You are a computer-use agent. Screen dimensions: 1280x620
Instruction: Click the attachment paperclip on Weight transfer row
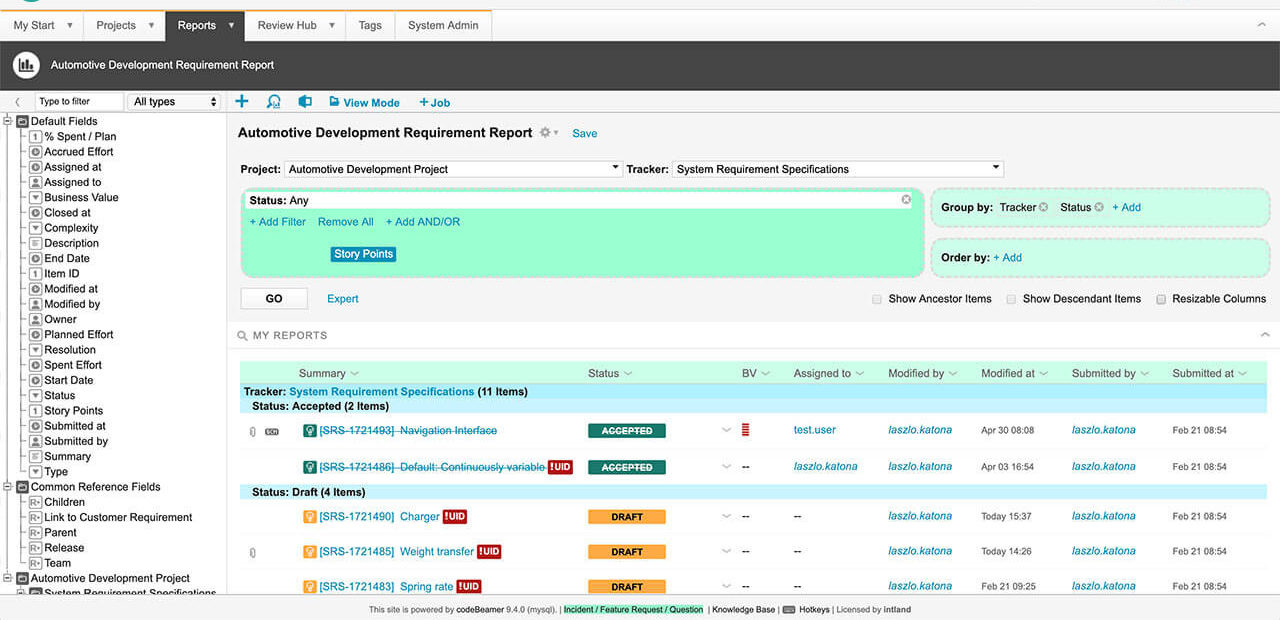252,552
